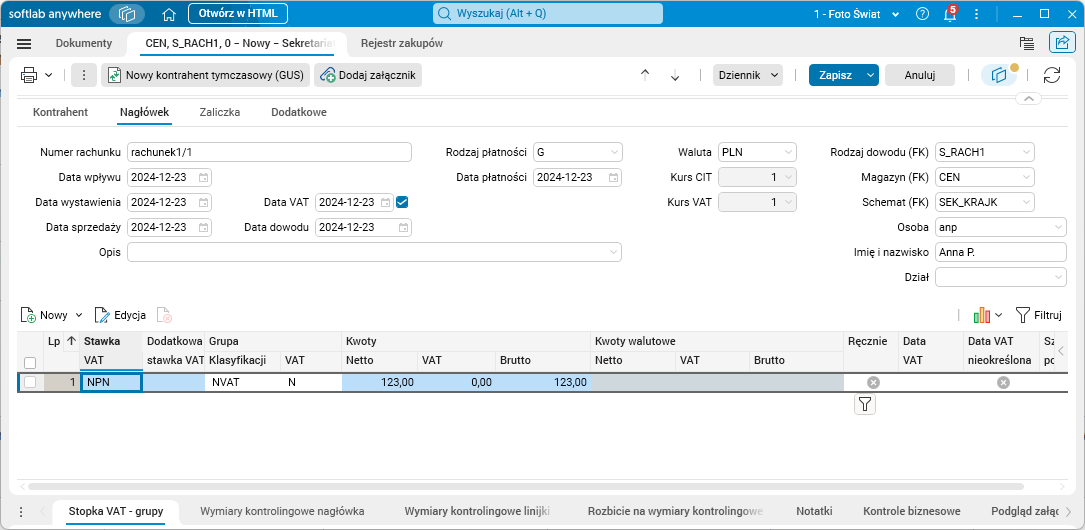This screenshot has width=1085, height=530.
Task: Open the Rodzaj płatności dropdown
Action: (614, 152)
